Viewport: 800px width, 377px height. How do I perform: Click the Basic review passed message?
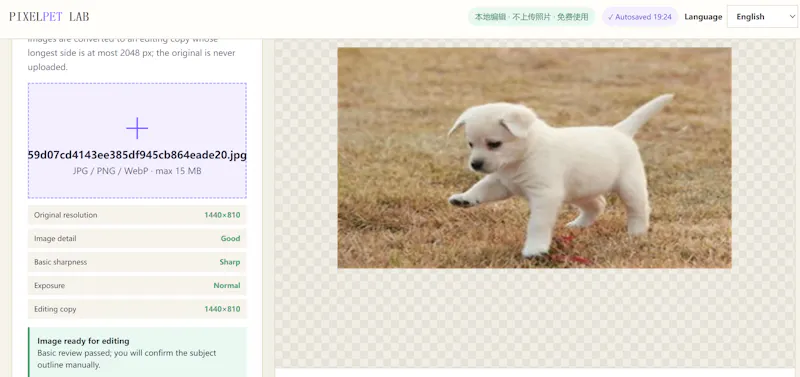(x=127, y=359)
